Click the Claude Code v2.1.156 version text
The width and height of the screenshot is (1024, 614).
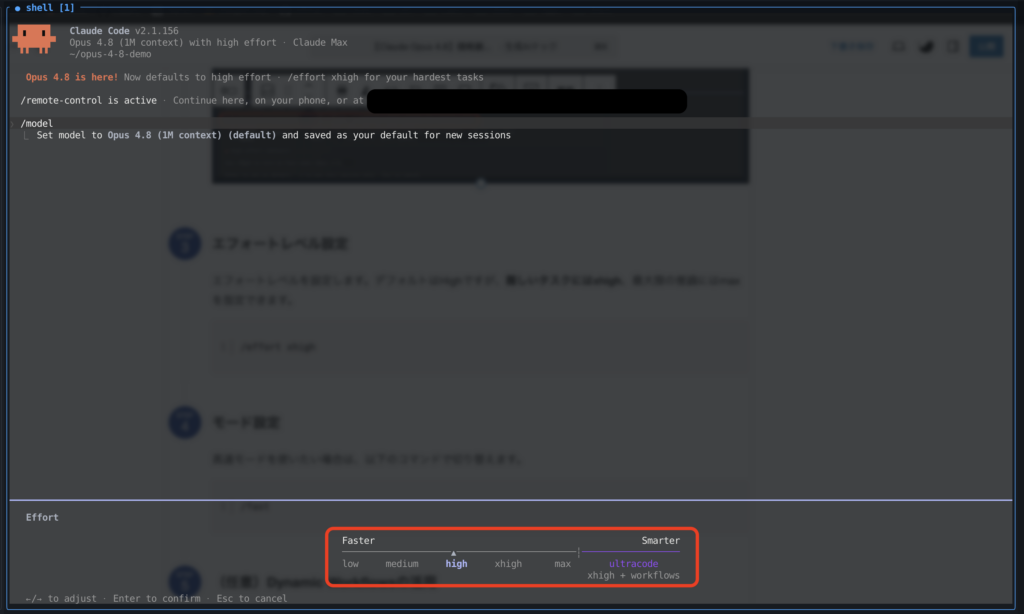click(x=124, y=31)
